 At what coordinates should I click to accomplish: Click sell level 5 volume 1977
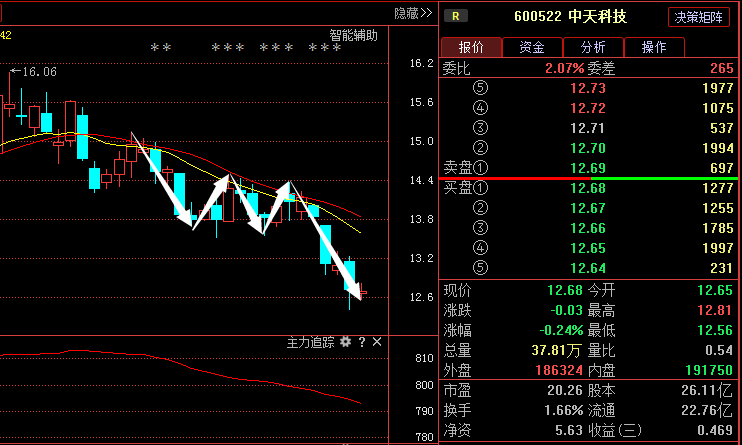click(x=718, y=88)
